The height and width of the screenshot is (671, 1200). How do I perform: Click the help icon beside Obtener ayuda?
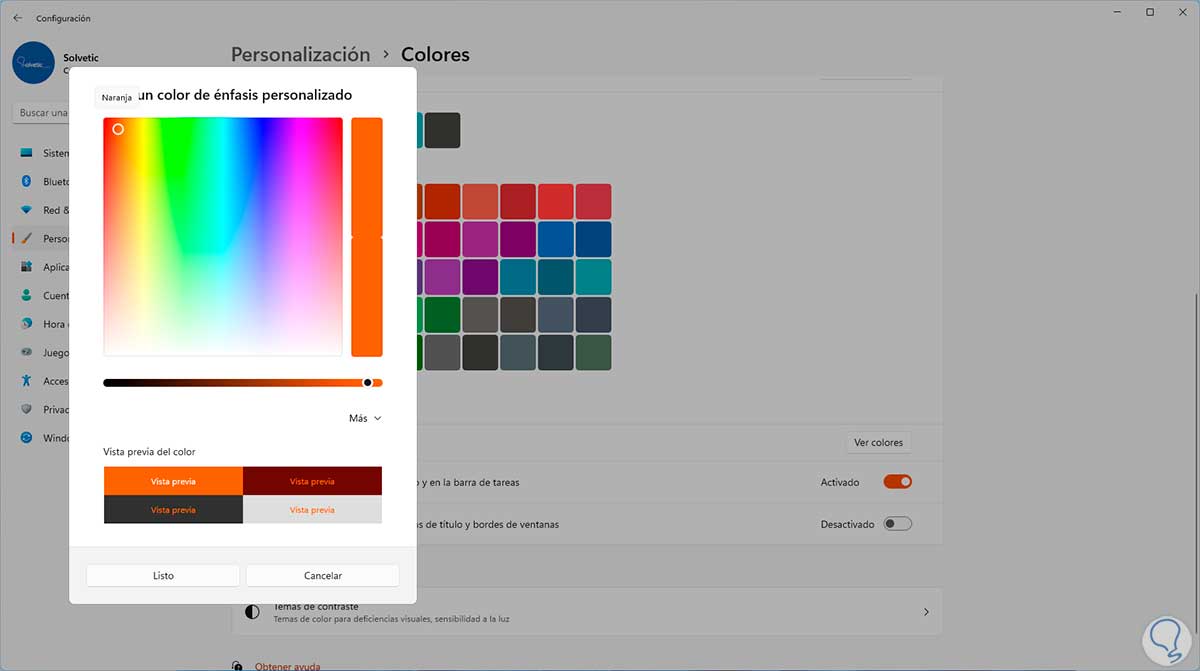tap(237, 666)
